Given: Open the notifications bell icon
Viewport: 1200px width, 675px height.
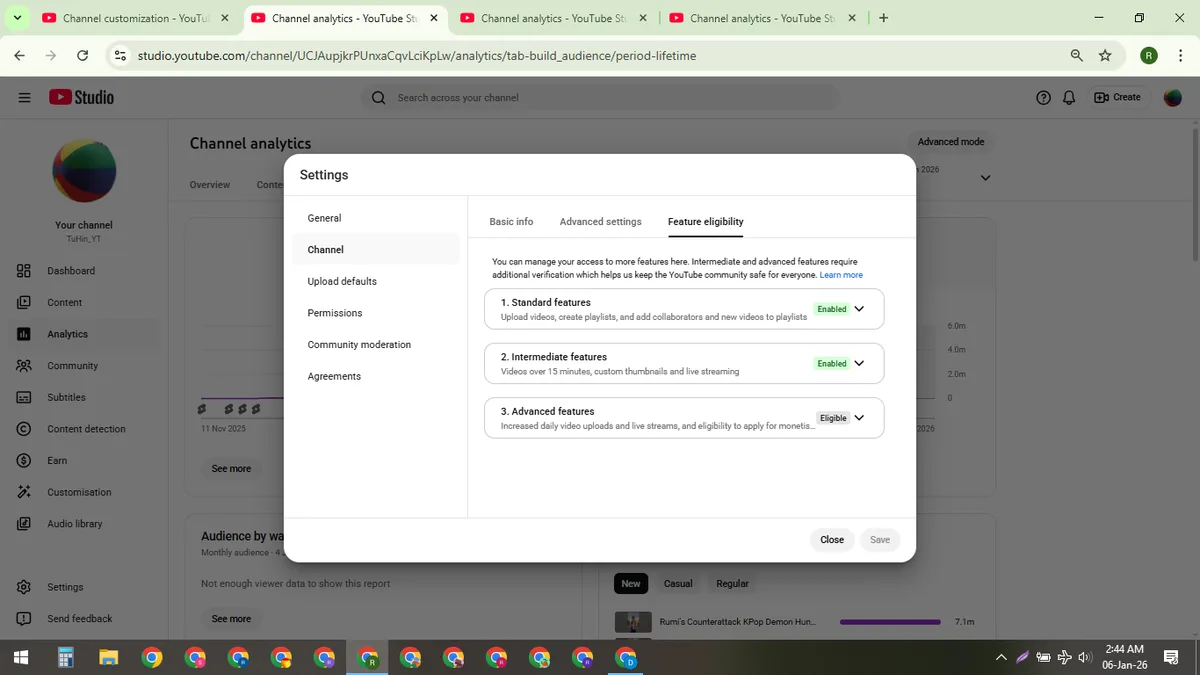Looking at the screenshot, I should (1070, 97).
